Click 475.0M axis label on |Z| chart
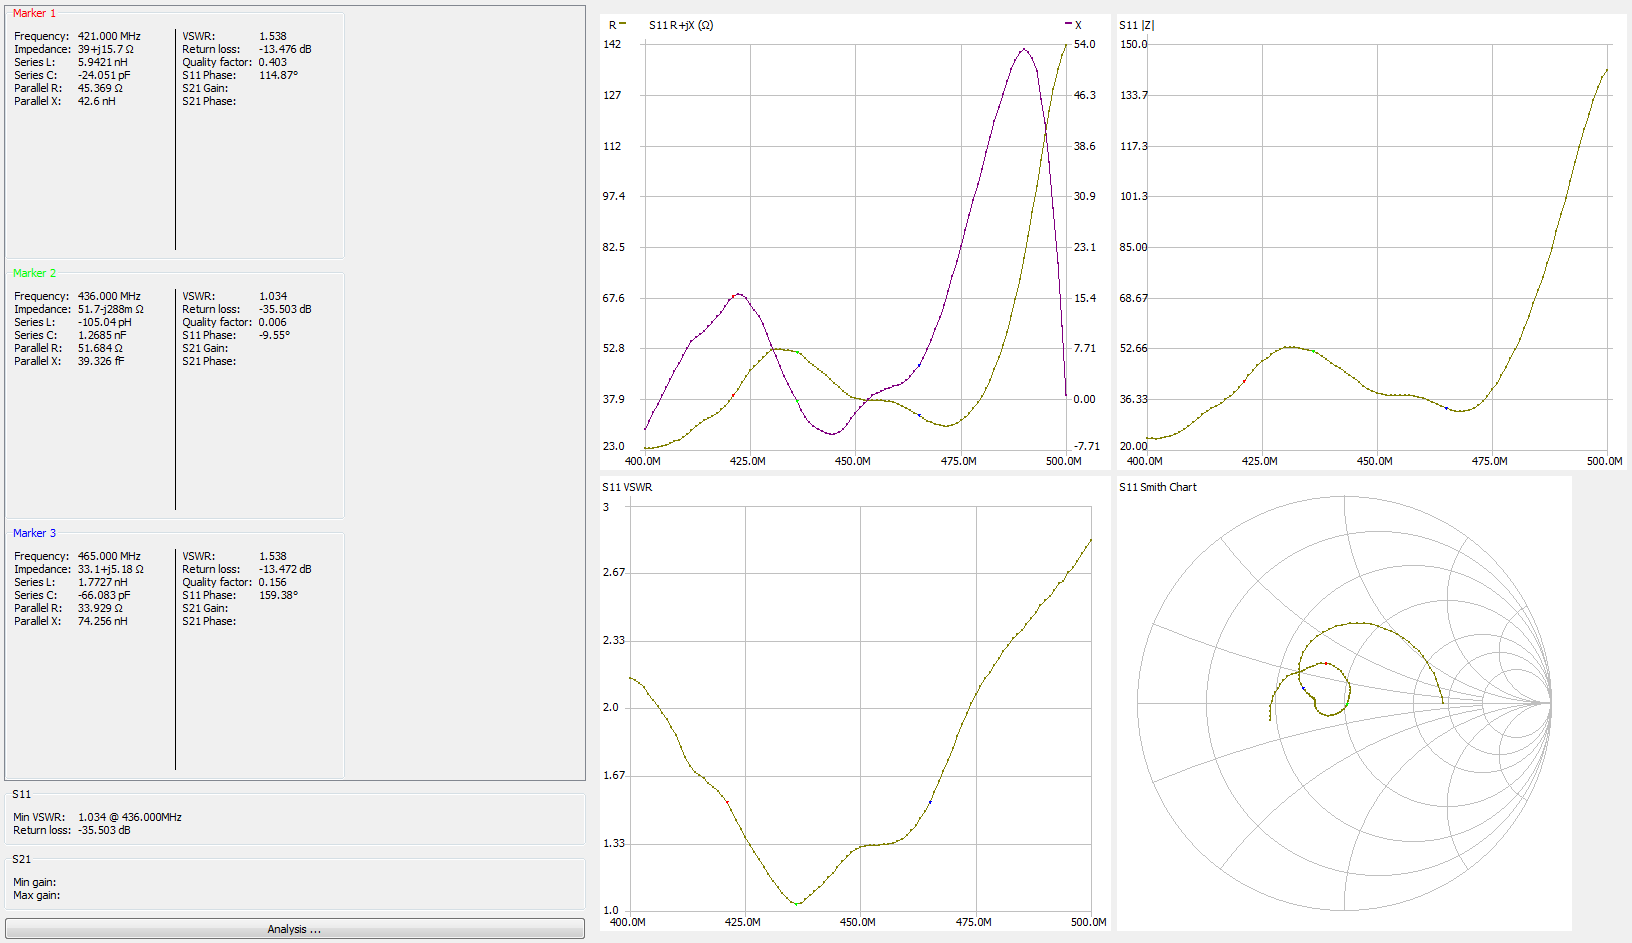The image size is (1632, 943). click(x=1489, y=461)
